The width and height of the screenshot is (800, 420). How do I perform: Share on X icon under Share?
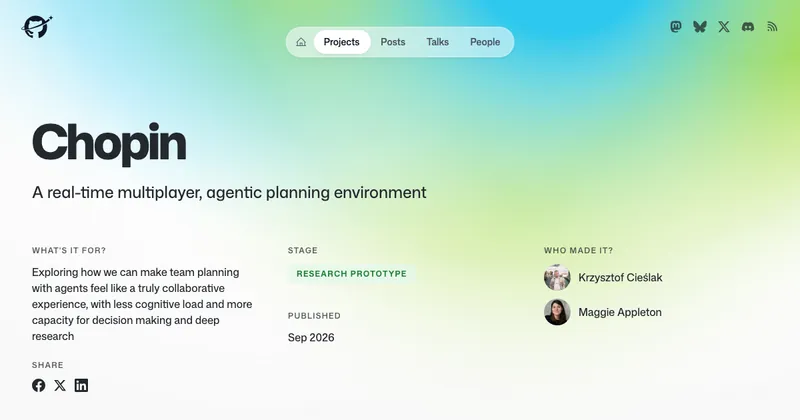(60, 385)
